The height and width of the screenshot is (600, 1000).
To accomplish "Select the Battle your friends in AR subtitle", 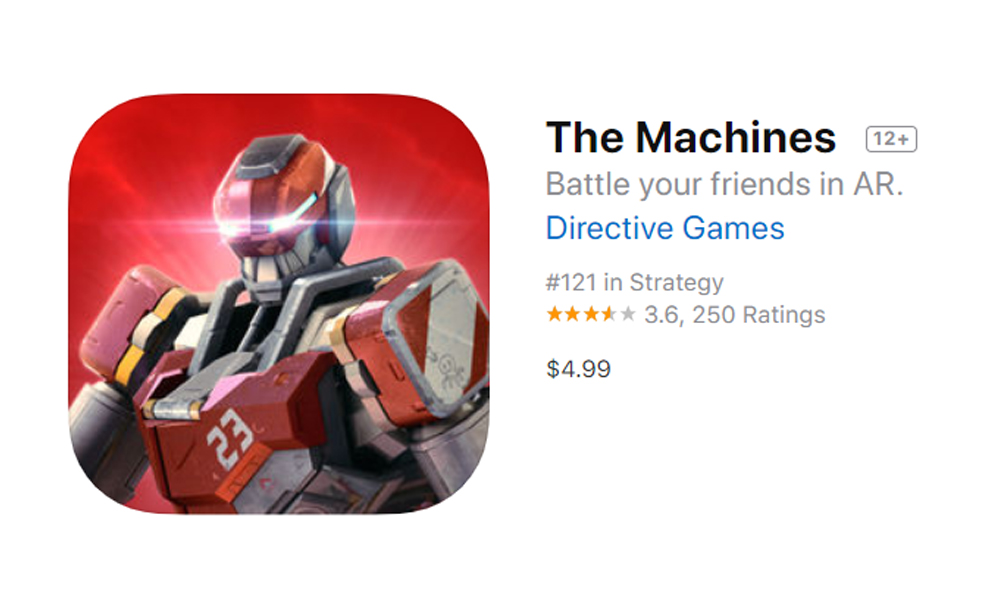I will tap(724, 184).
